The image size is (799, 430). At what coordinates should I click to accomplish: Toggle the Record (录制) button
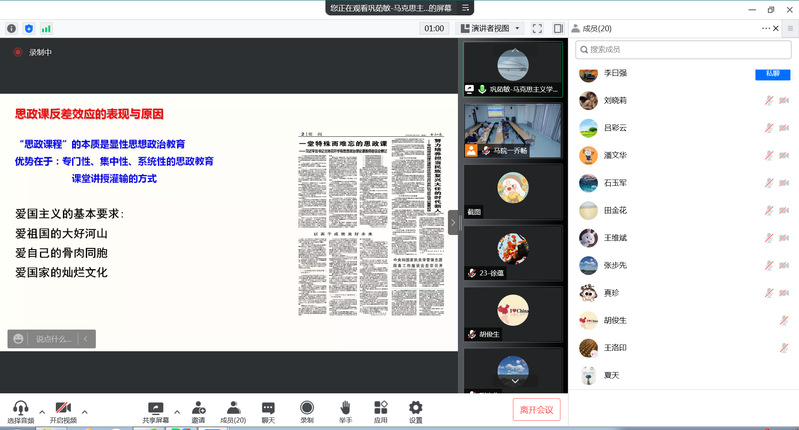(x=307, y=412)
